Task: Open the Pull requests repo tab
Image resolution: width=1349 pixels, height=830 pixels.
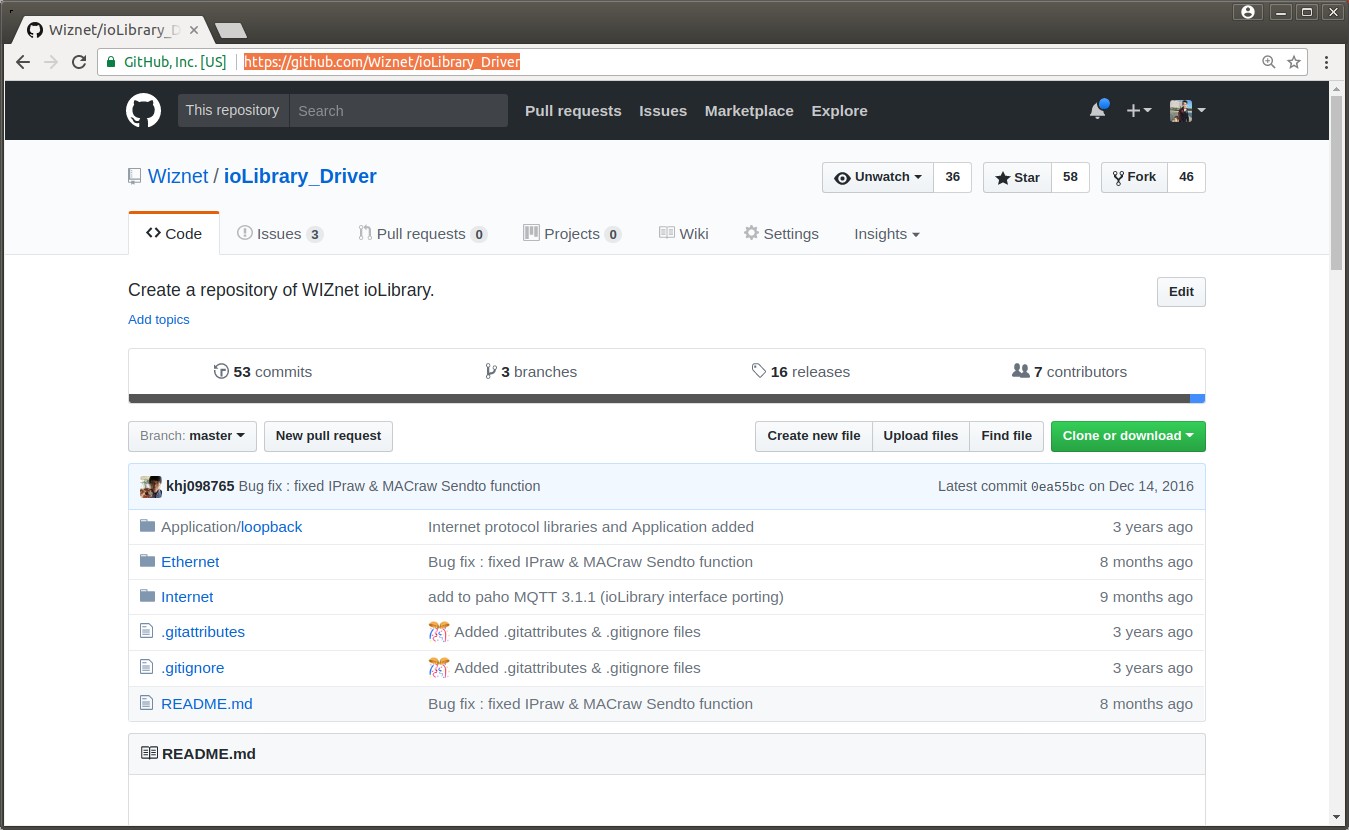Action: [423, 234]
